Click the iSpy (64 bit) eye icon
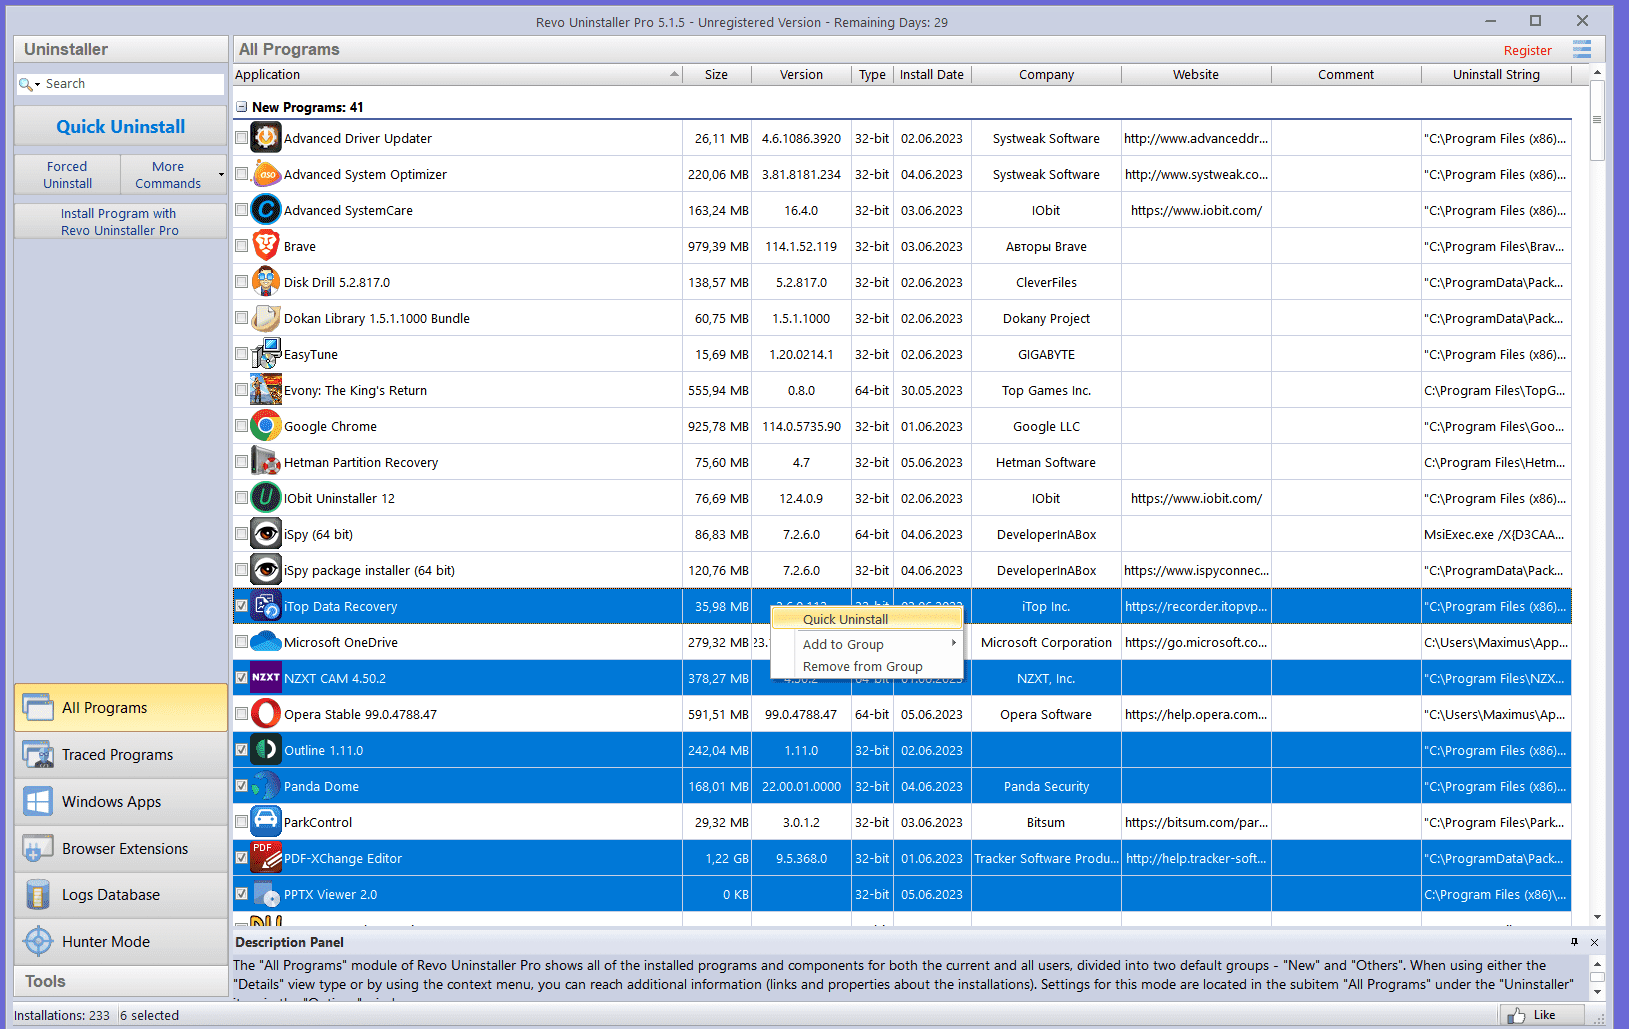The width and height of the screenshot is (1629, 1029). tap(266, 534)
